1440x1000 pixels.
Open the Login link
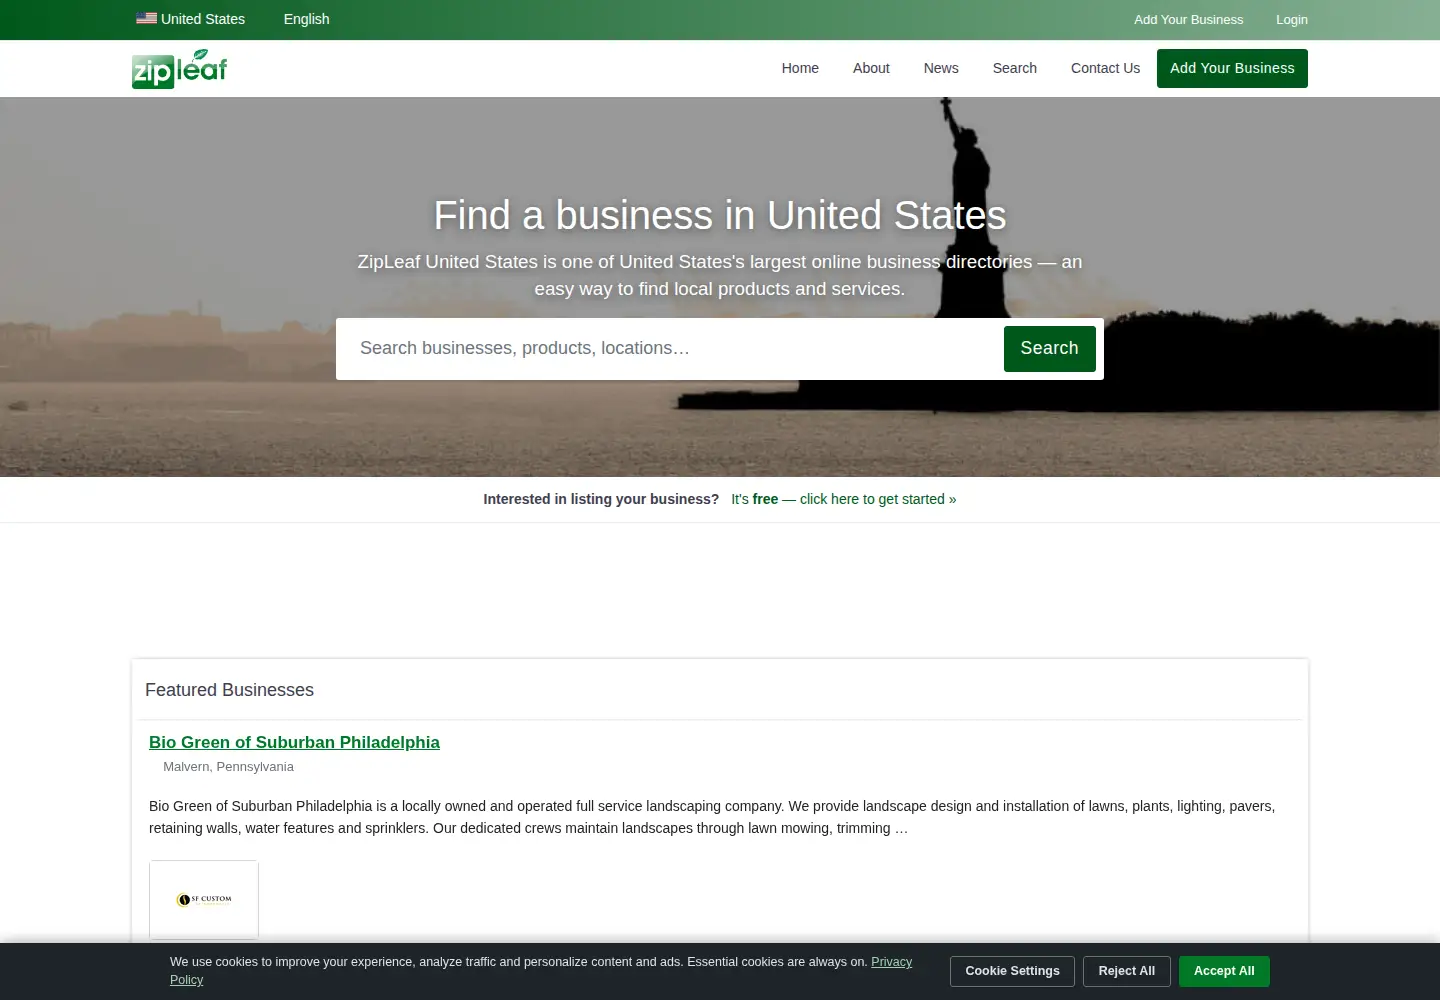1291,20
